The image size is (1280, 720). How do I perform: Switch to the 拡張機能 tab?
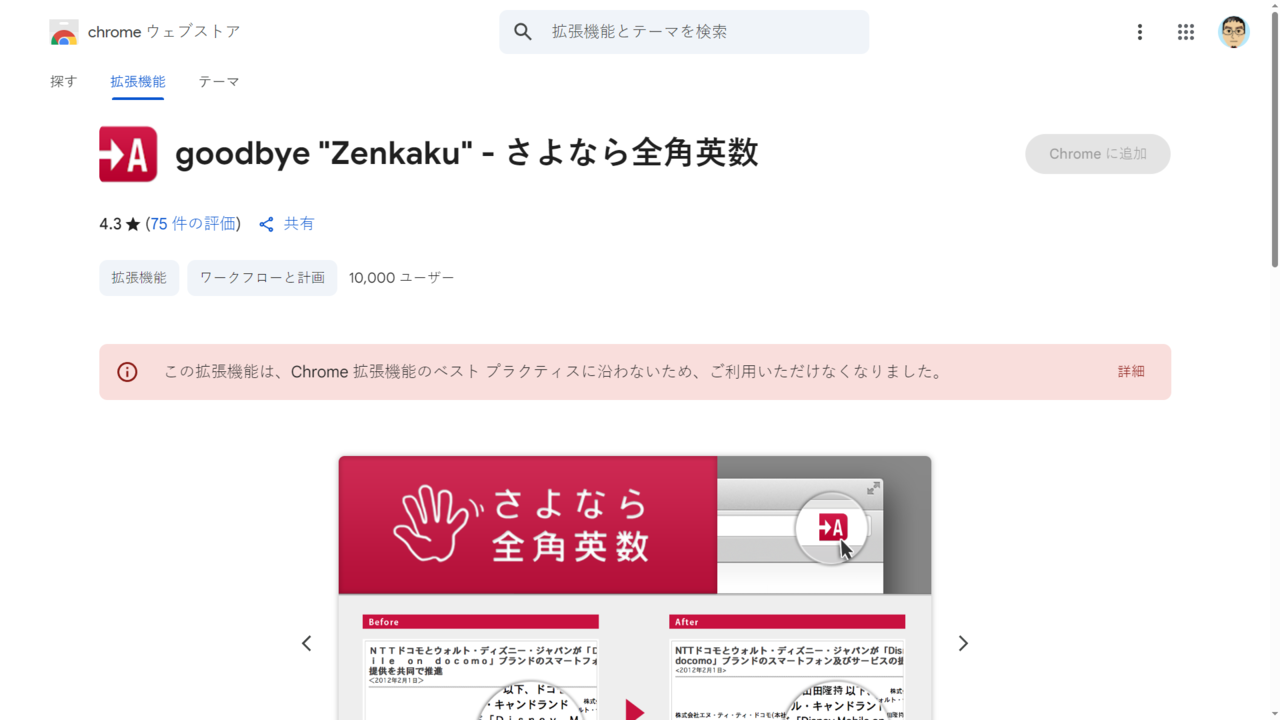[x=138, y=82]
